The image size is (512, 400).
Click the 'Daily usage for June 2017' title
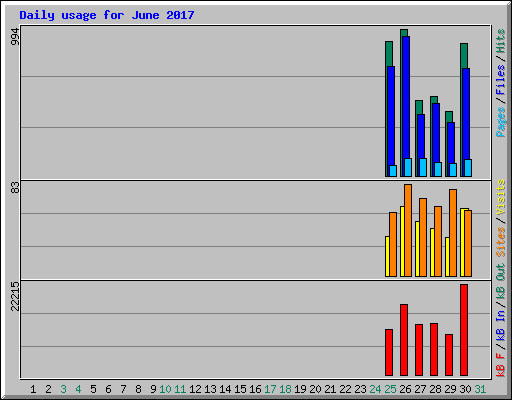click(107, 15)
